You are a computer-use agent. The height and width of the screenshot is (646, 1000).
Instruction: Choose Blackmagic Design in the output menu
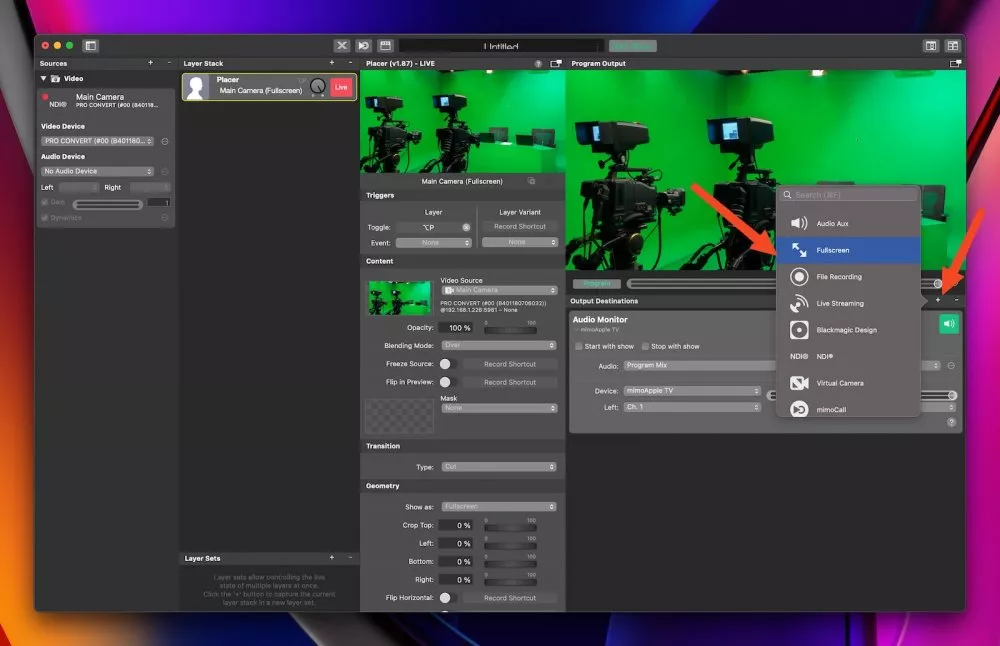point(848,330)
